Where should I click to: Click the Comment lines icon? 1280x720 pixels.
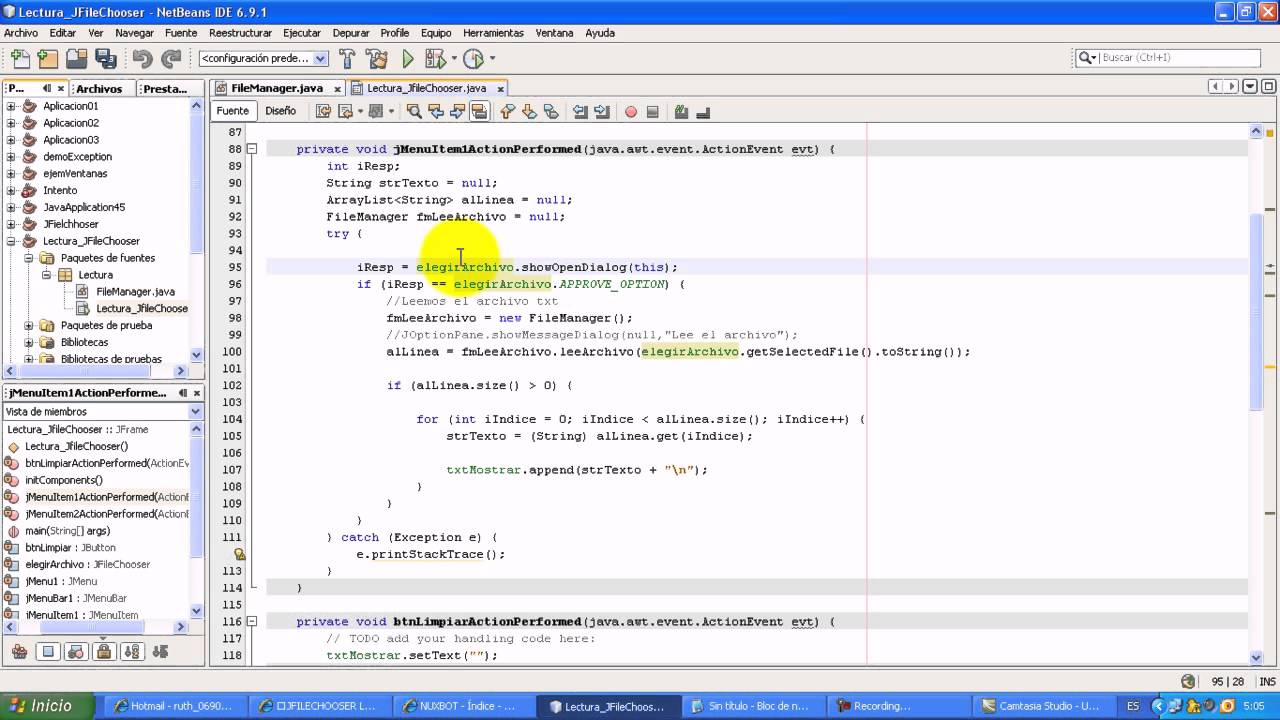681,111
